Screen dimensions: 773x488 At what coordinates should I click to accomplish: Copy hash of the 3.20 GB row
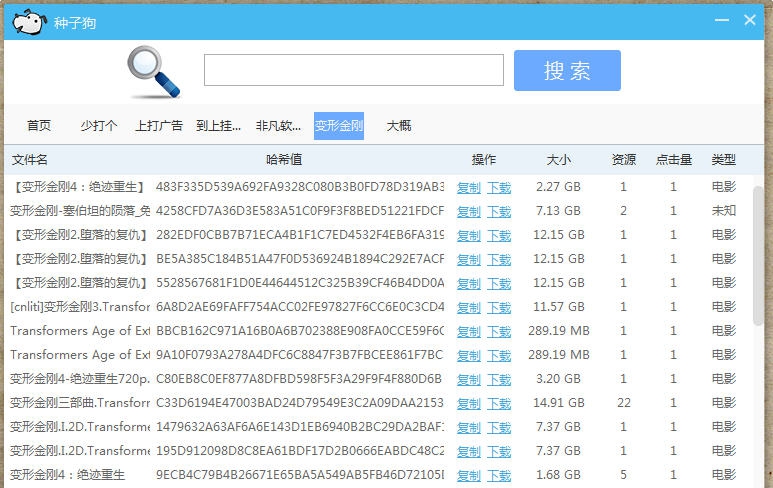(x=469, y=380)
